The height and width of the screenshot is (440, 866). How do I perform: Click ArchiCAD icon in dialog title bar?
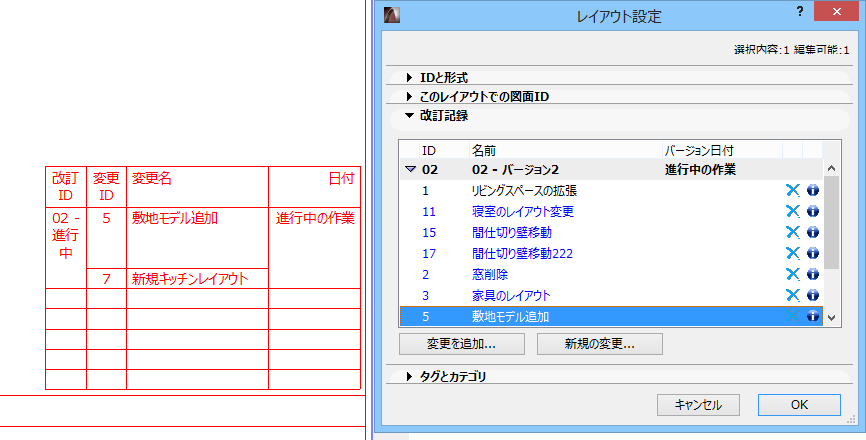[392, 14]
